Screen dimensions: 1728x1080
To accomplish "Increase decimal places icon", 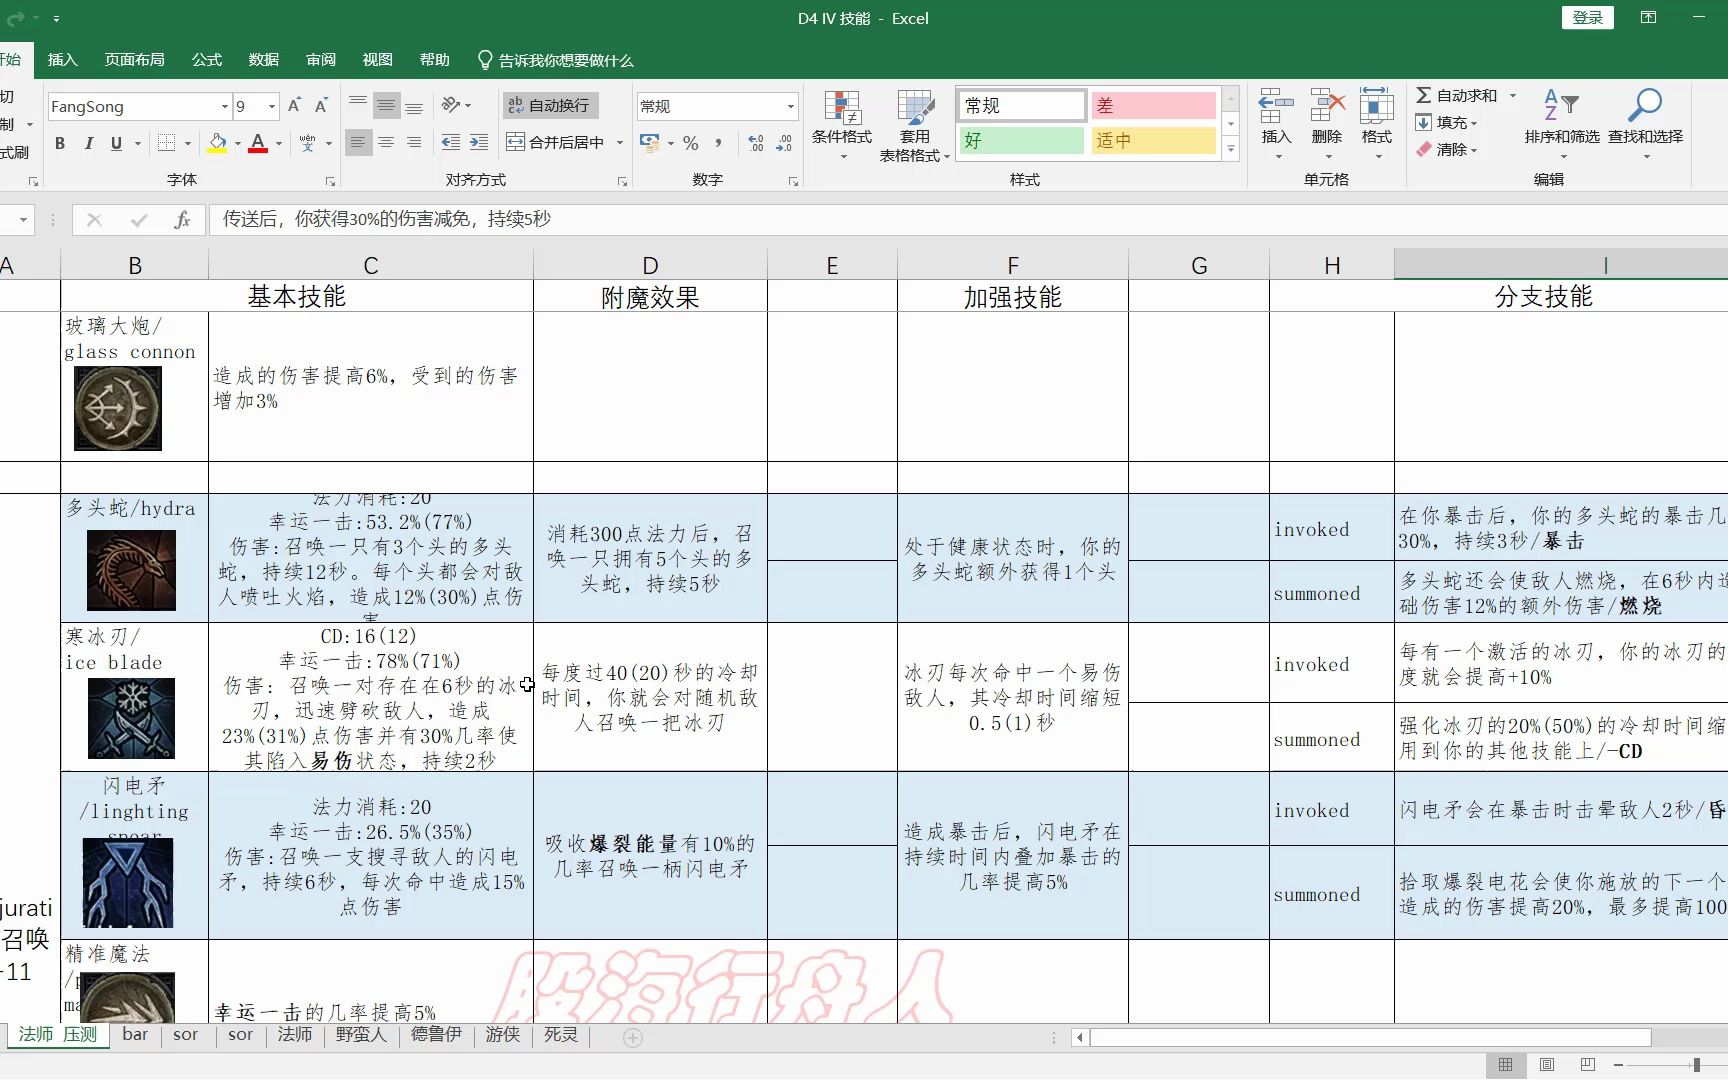I will [x=756, y=143].
